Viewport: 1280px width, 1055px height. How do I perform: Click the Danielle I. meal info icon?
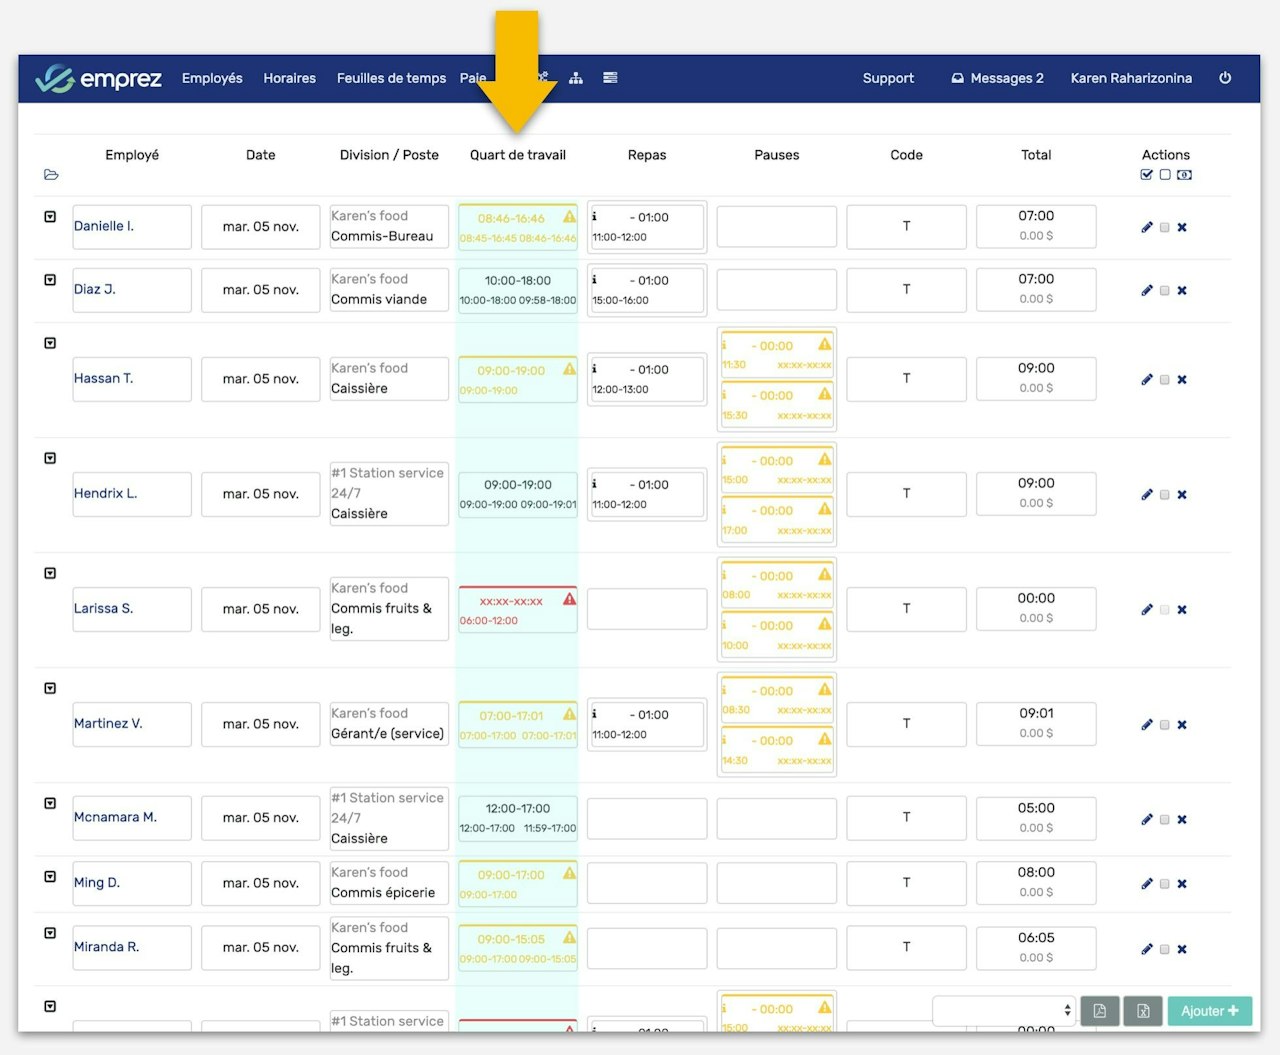594,216
